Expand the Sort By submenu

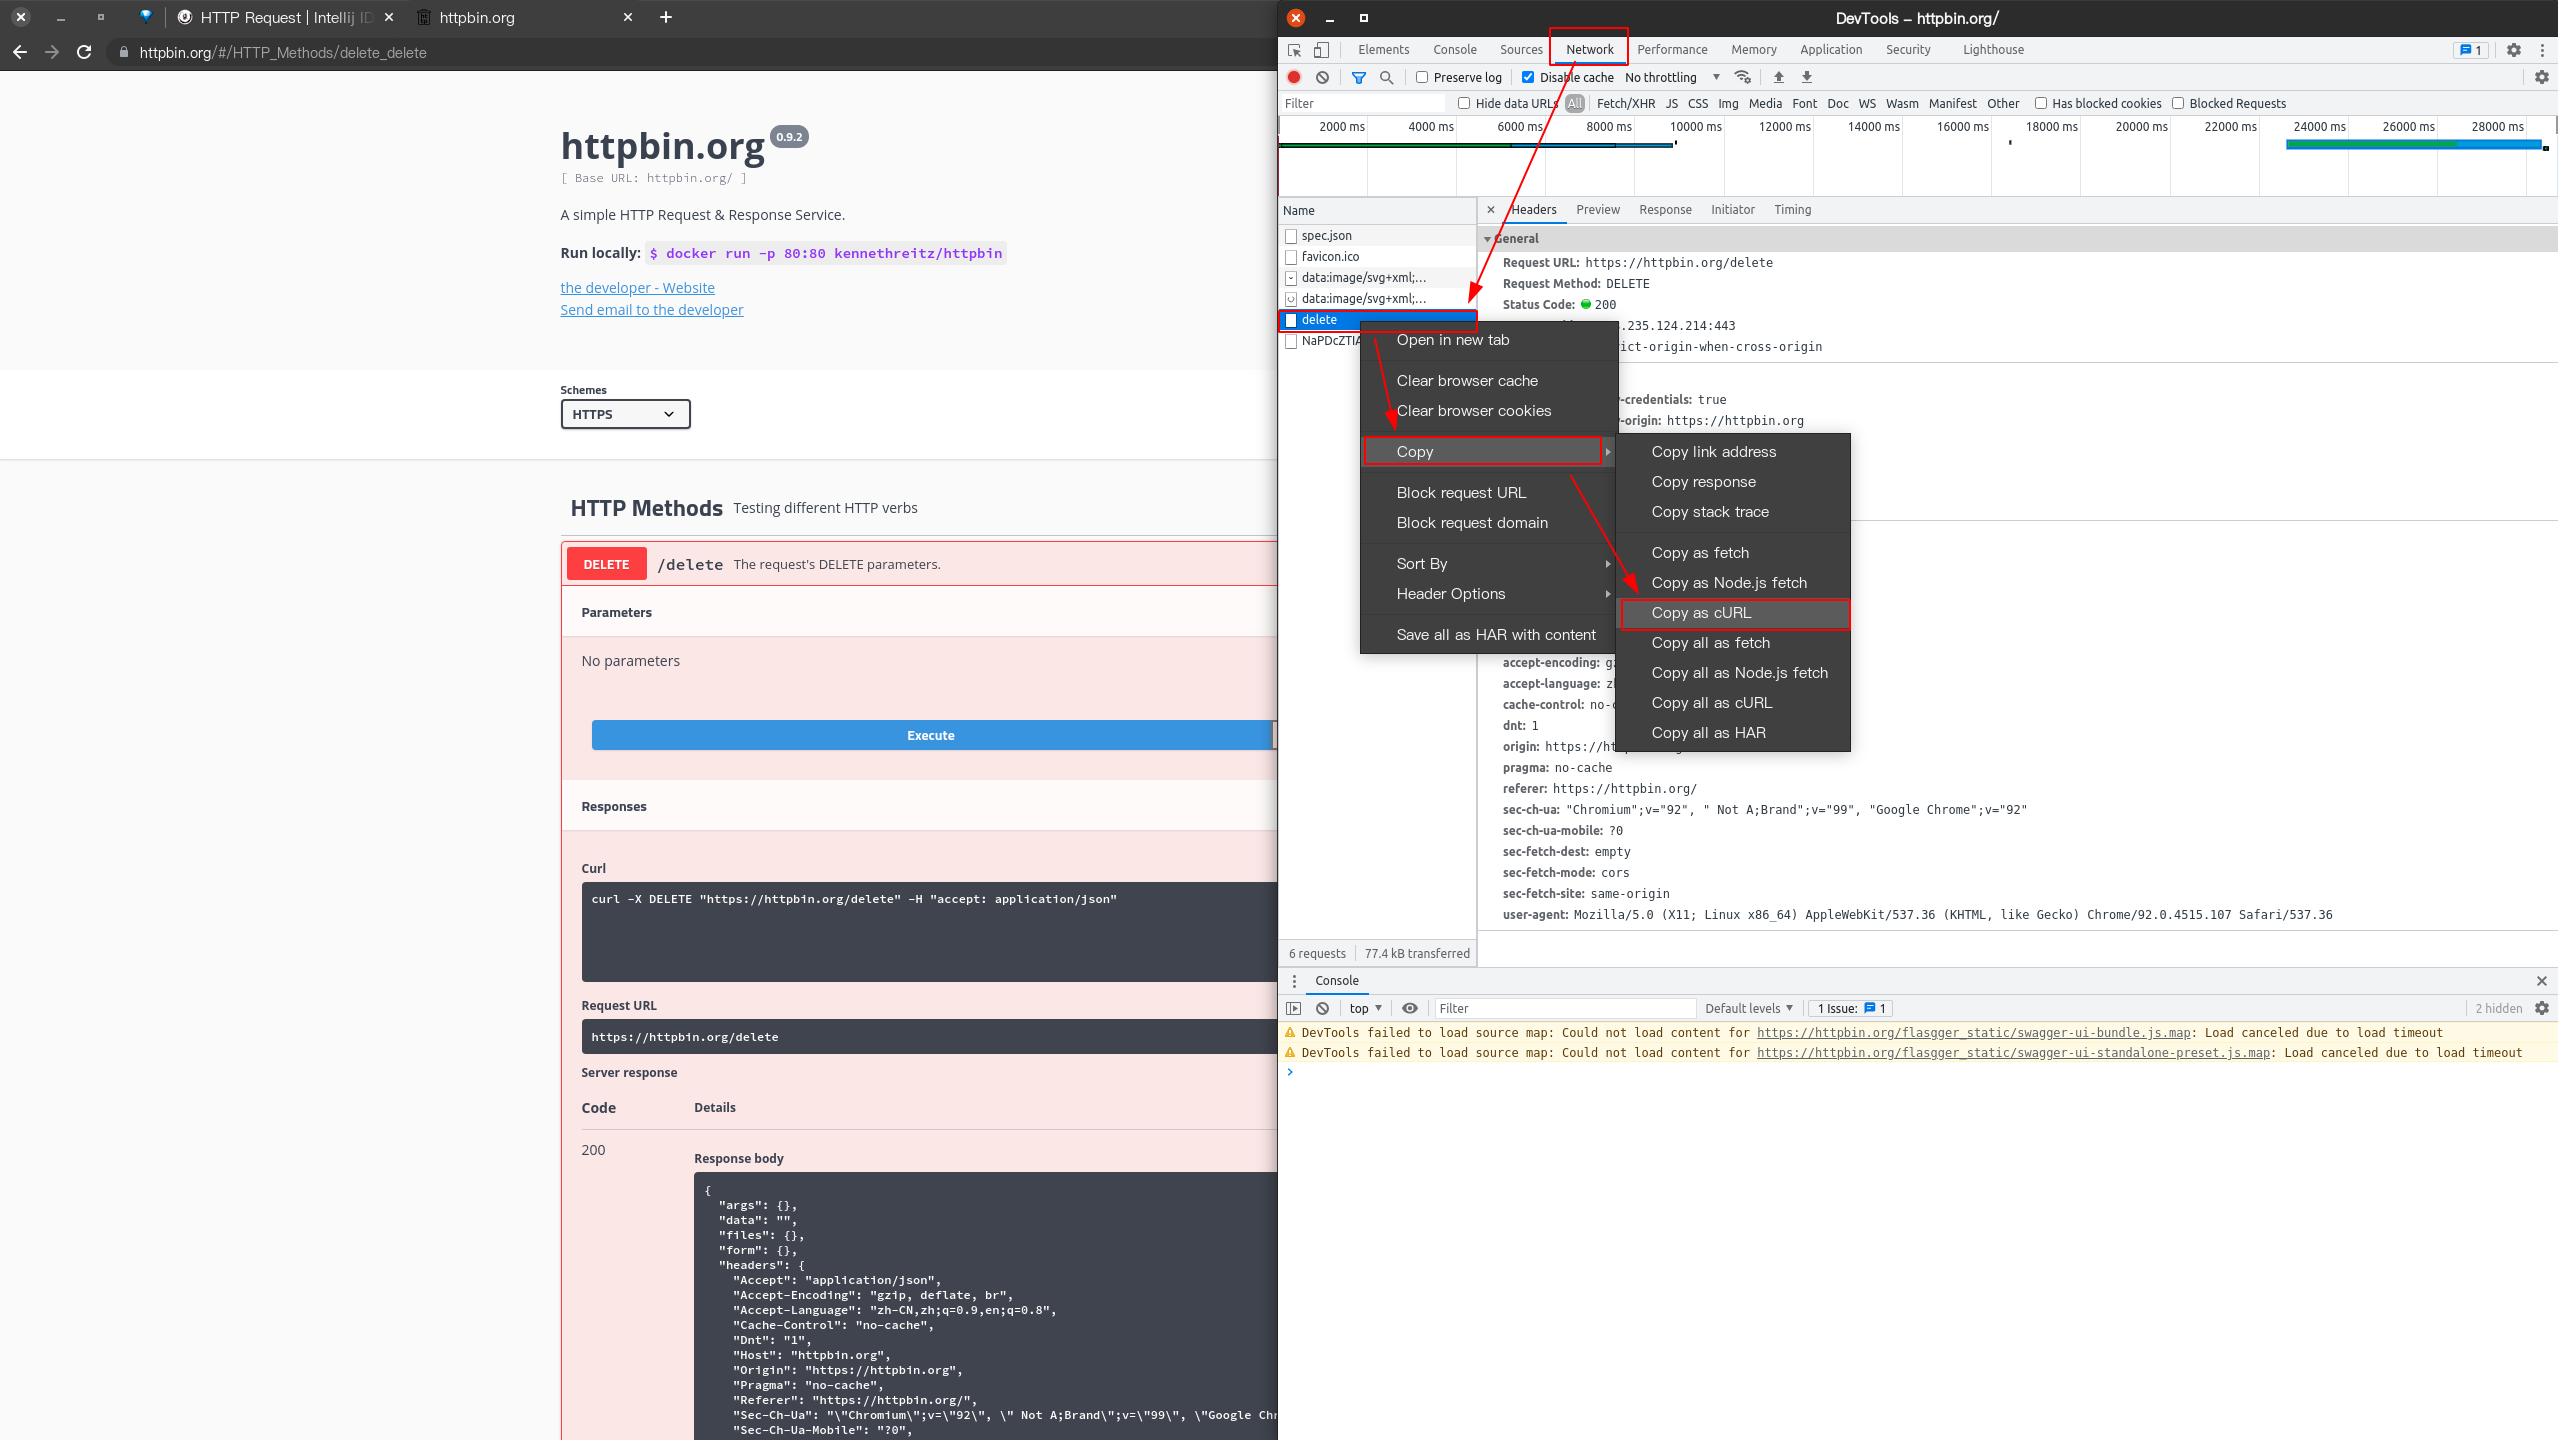(1489, 564)
